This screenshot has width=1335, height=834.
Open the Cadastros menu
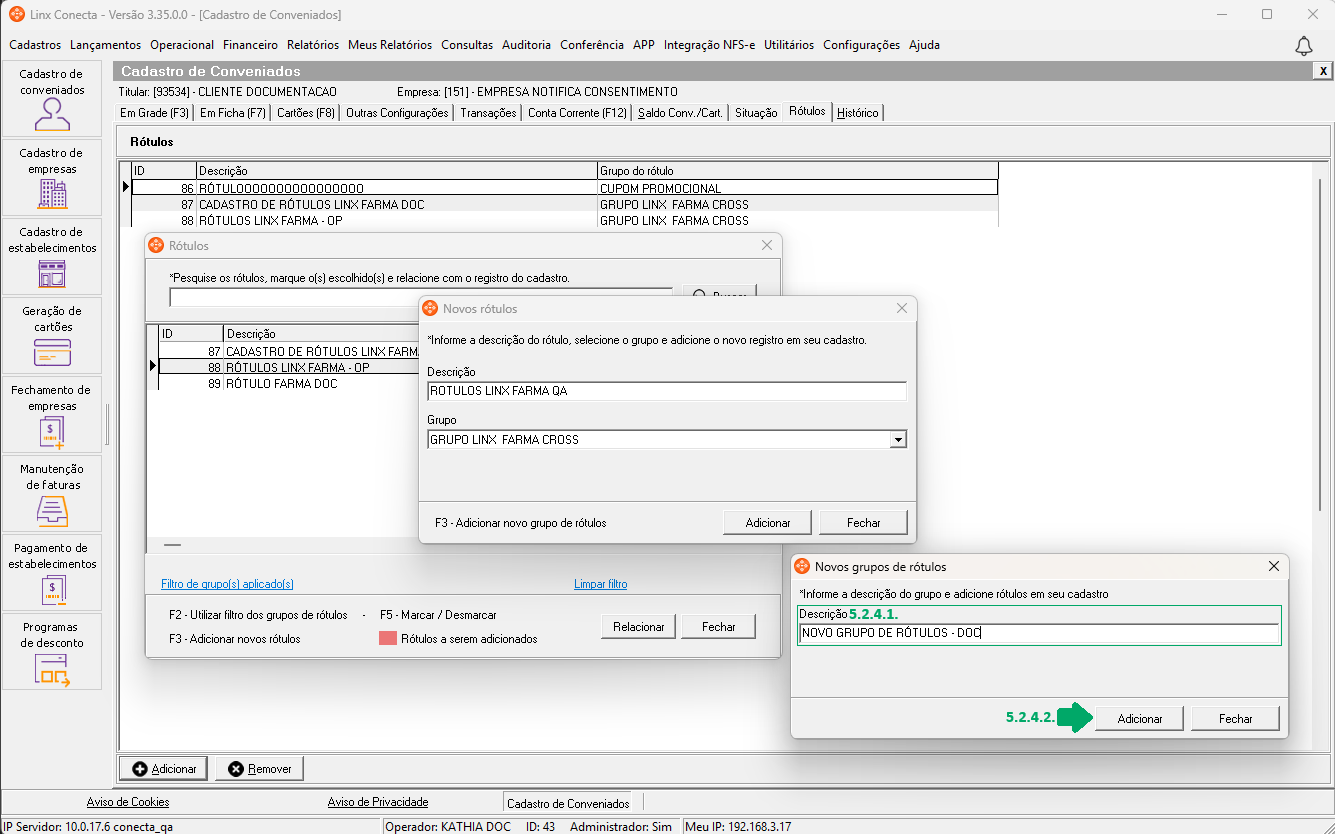click(35, 45)
